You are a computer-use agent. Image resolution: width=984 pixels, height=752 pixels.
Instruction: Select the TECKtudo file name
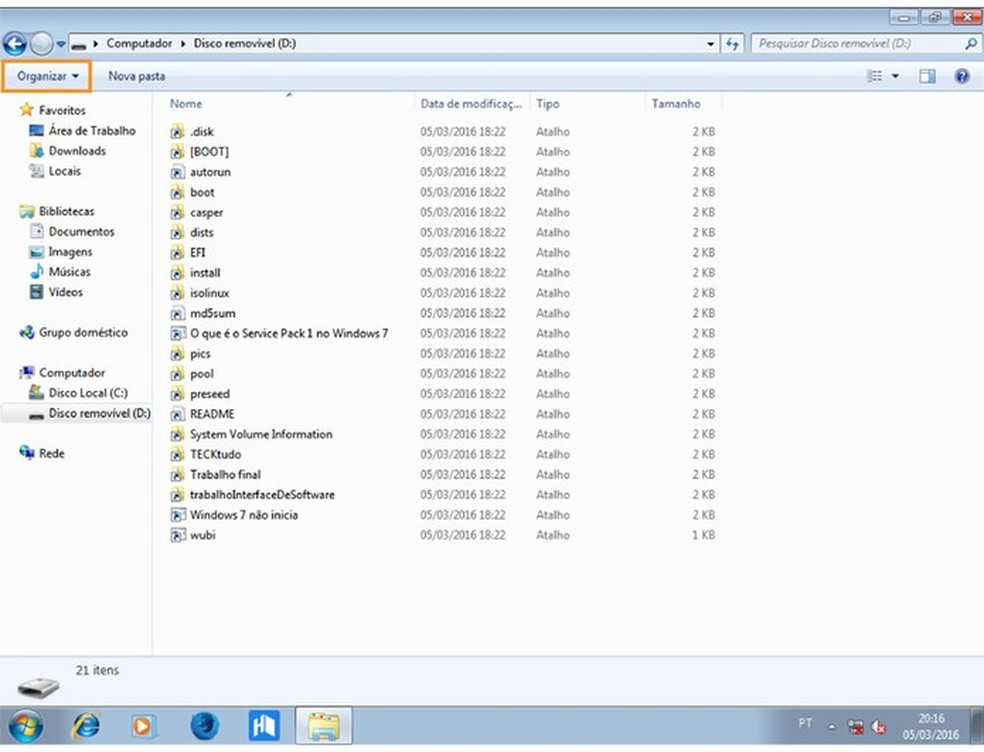click(x=215, y=454)
